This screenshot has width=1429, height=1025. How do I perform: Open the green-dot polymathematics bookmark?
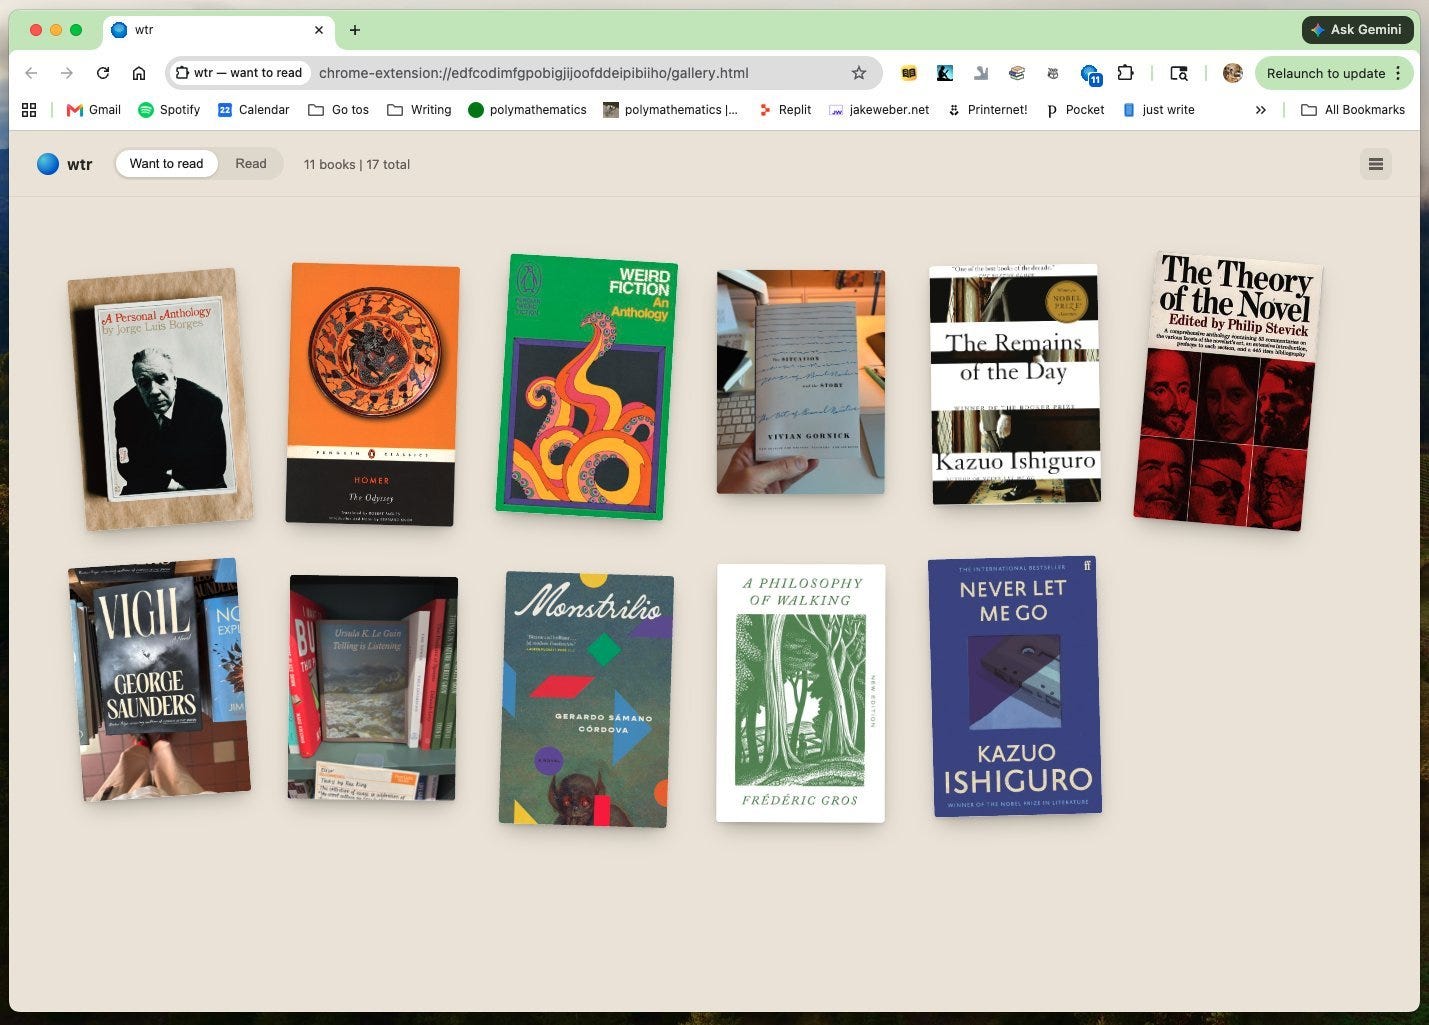click(x=527, y=110)
